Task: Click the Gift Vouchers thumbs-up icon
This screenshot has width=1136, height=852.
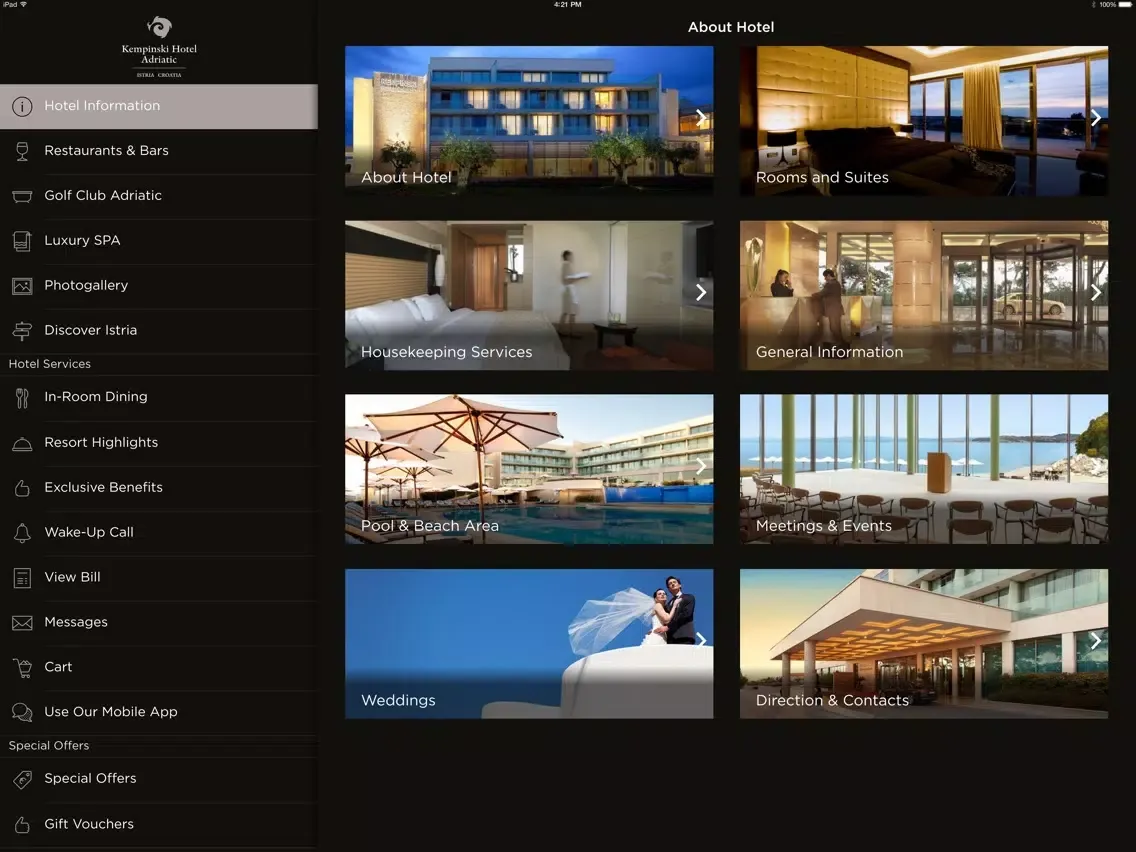Action: (x=22, y=825)
